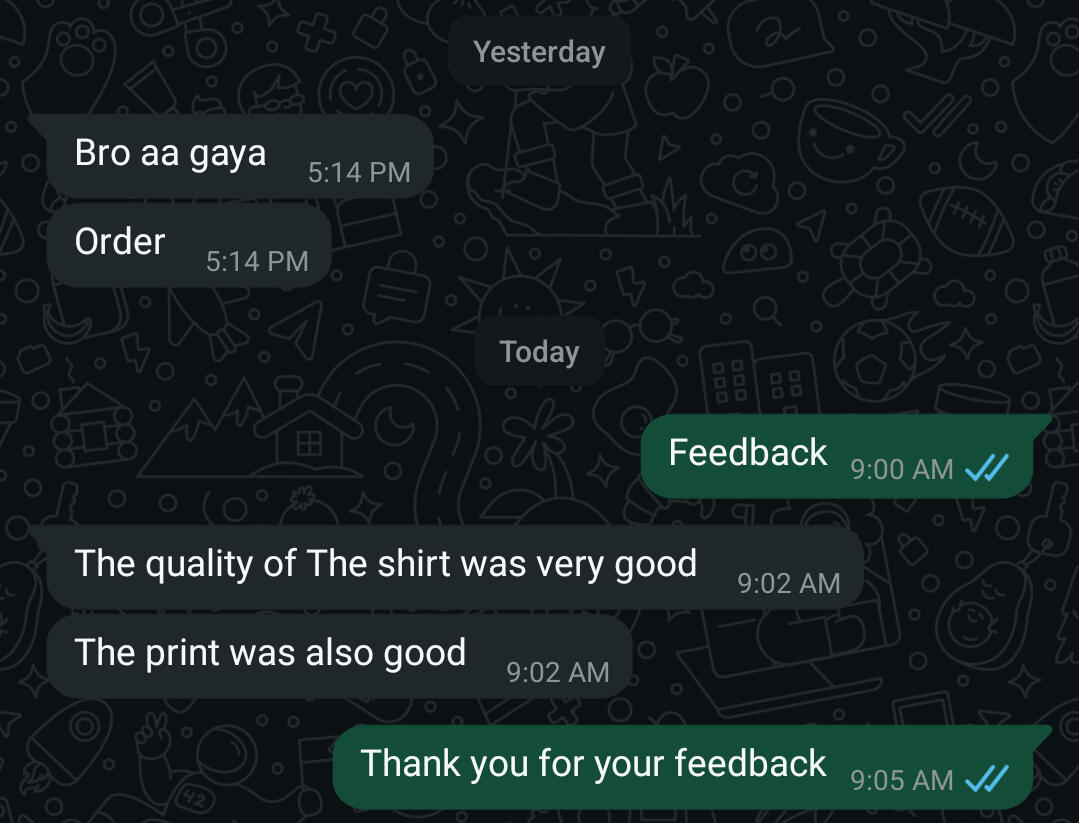
Task: Click the tail of the Bro aa gaya bubble
Action: (x=39, y=122)
